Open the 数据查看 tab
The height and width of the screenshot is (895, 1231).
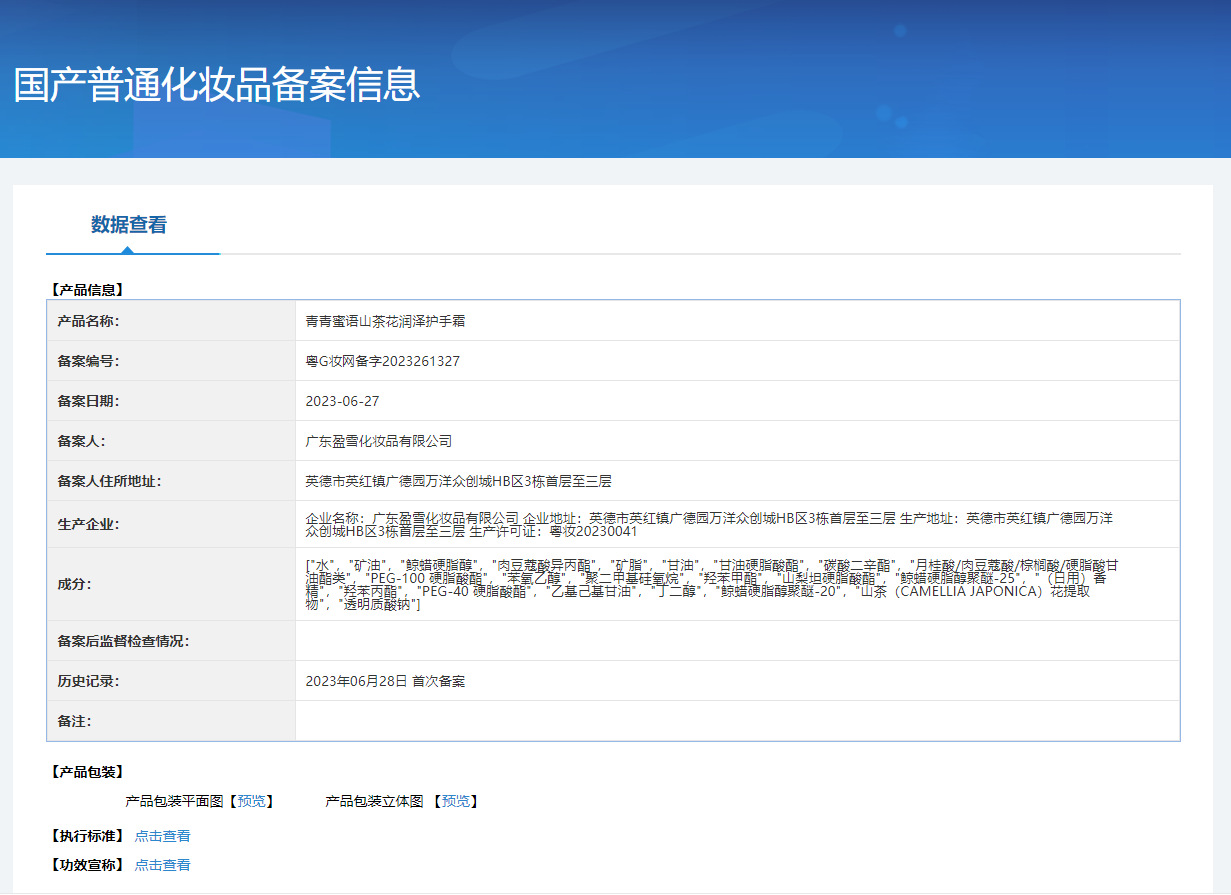pyautogui.click(x=129, y=225)
